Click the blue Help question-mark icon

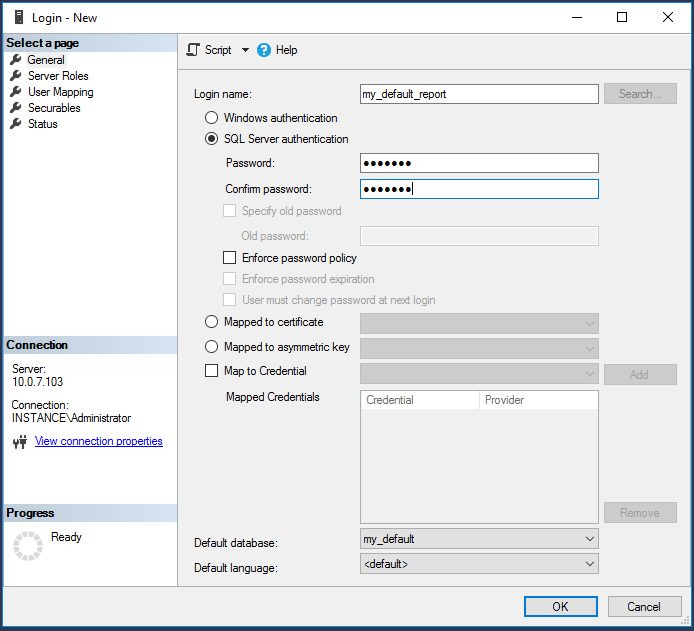pyautogui.click(x=264, y=50)
